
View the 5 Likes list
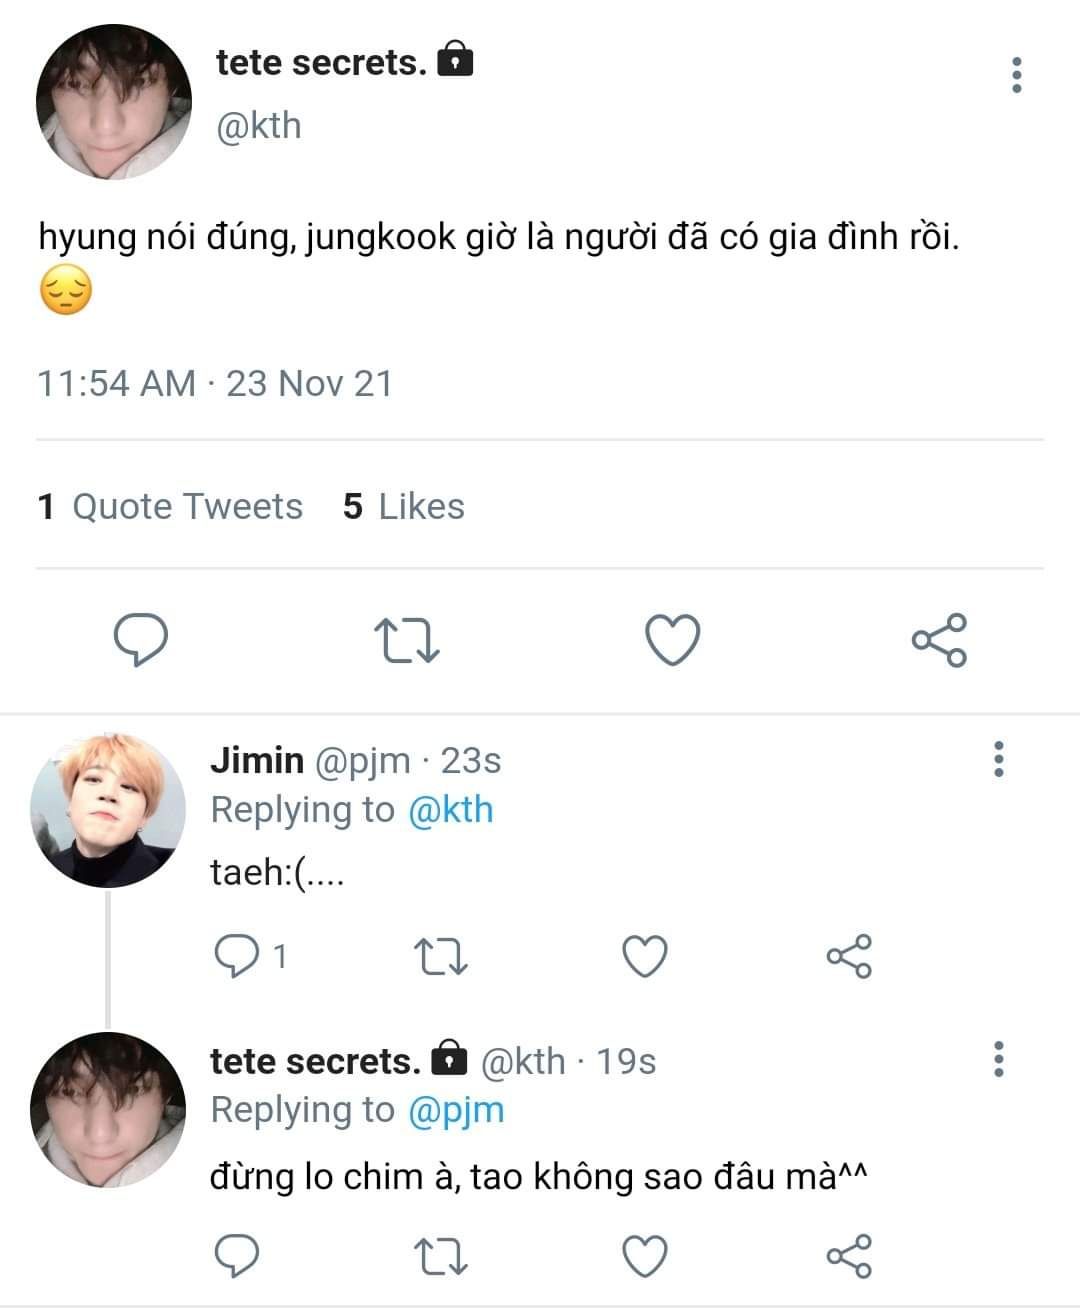(x=403, y=507)
